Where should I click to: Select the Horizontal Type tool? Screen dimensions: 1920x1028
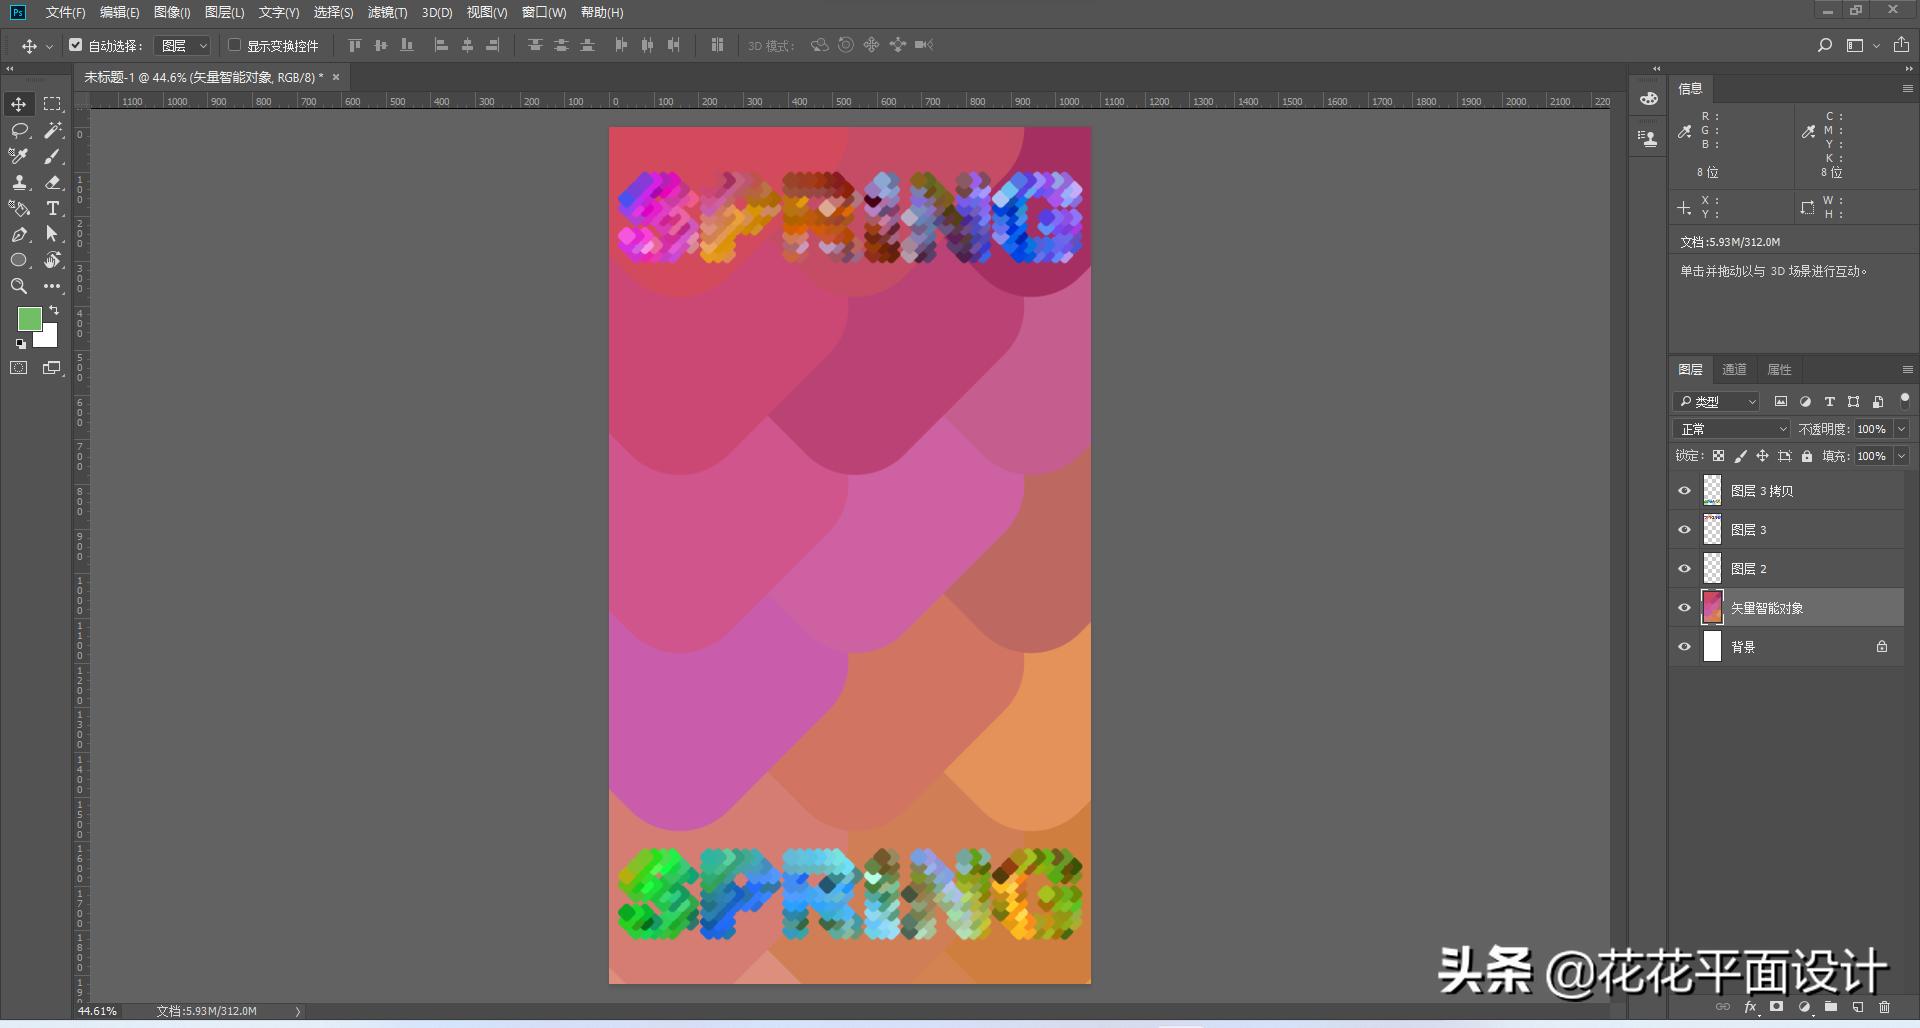point(53,208)
